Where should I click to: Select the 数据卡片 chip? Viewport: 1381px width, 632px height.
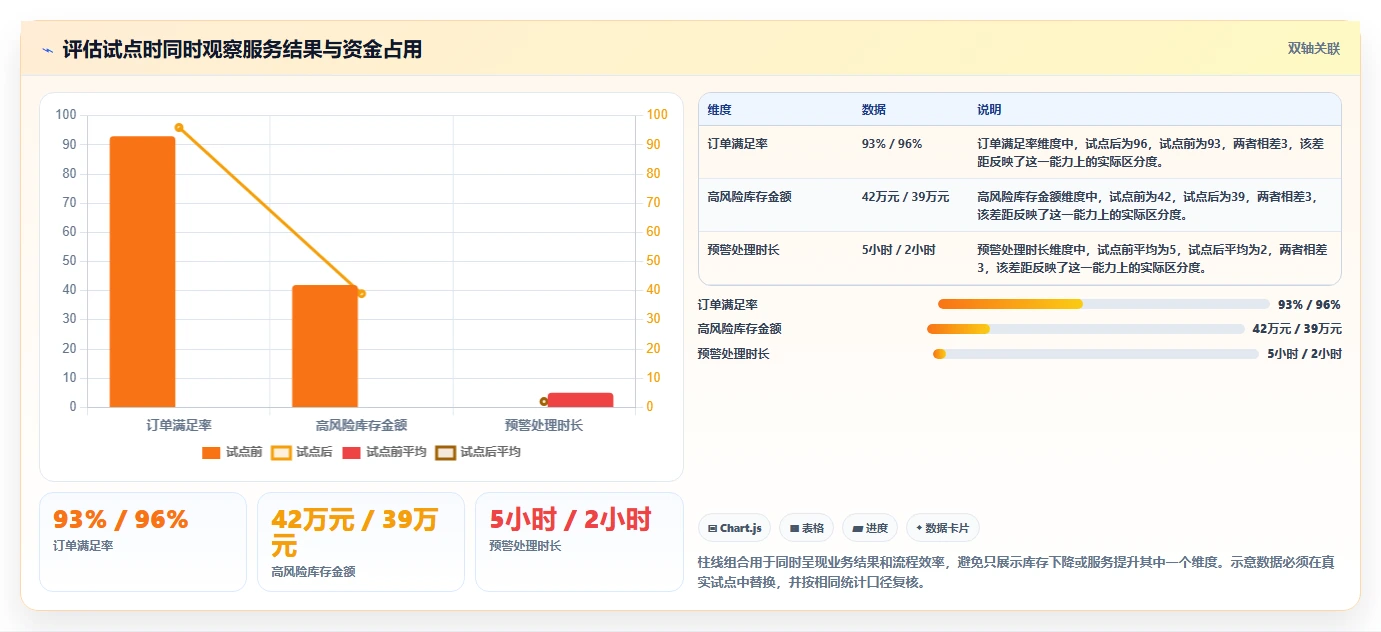click(x=943, y=528)
